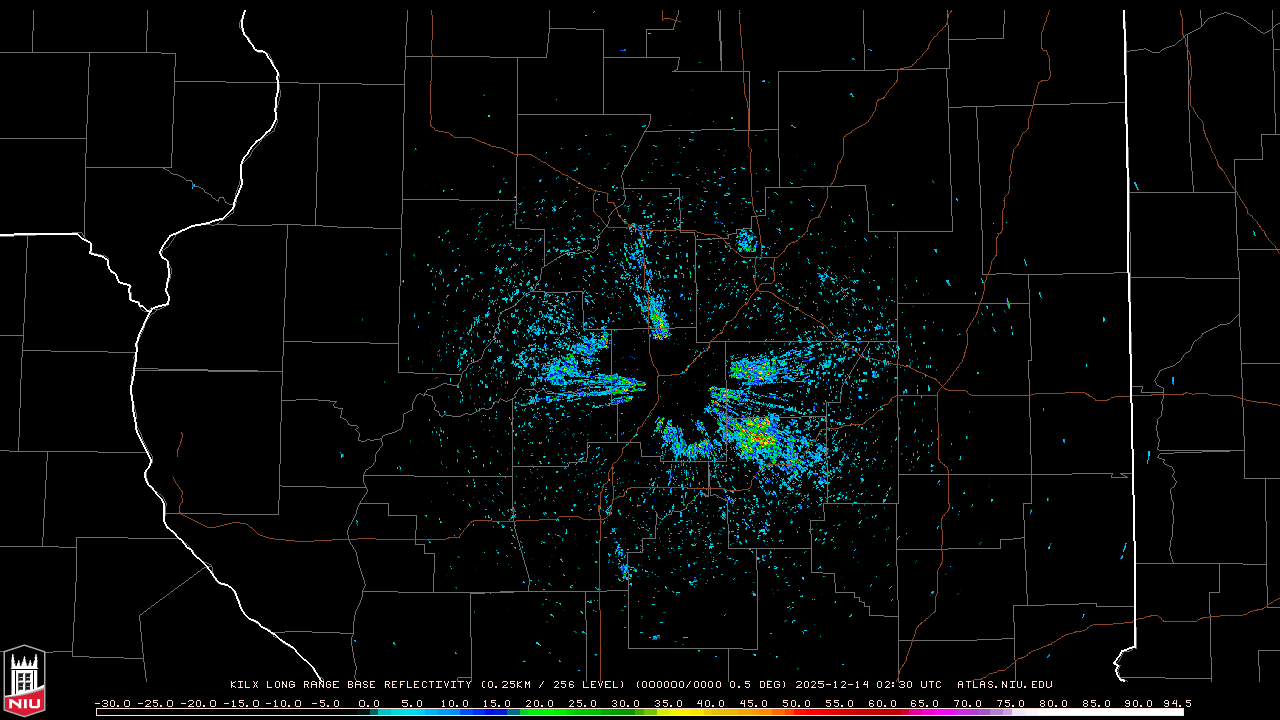1280x720 pixels.
Task: Click the 10.0 scale label
Action: pos(454,703)
